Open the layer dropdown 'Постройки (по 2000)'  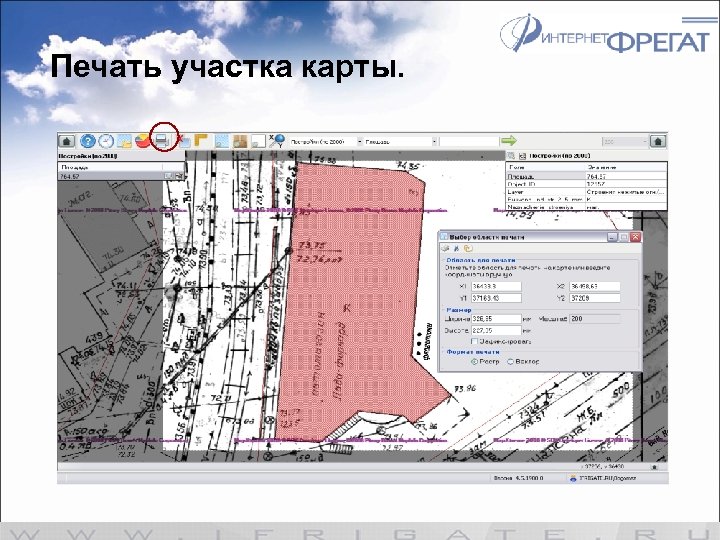coord(326,142)
